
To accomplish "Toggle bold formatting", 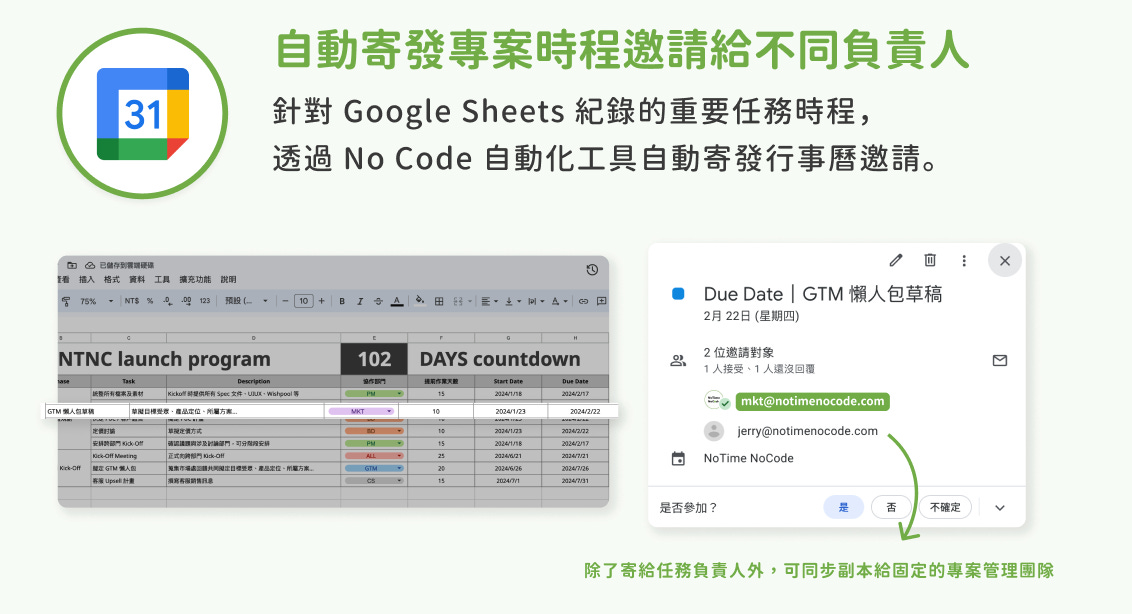I will click(x=342, y=301).
